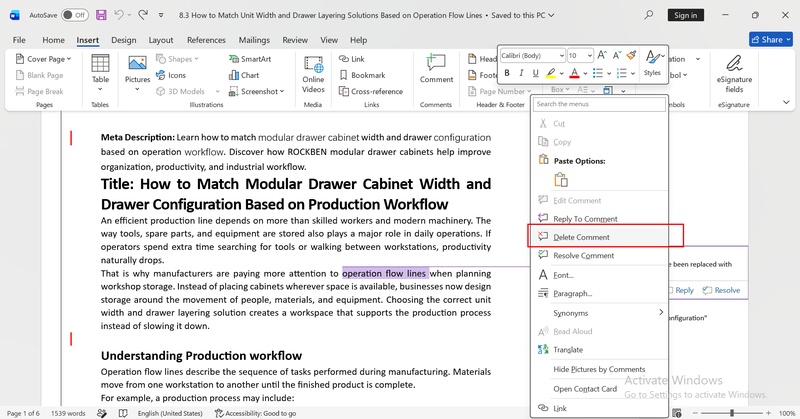Click Resolve link in the comment box
Viewport: 800px width, 419px height.
(721, 290)
